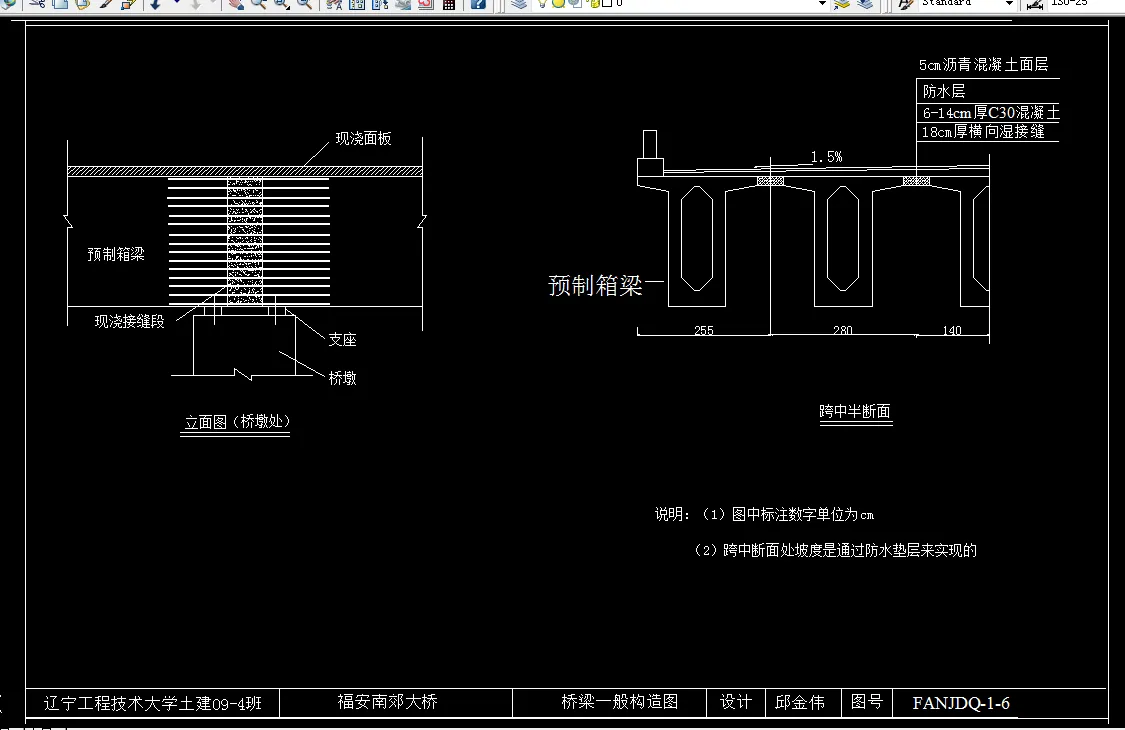The width and height of the screenshot is (1125, 730).
Task: Select the Match Properties brush tool
Action: (105, 4)
